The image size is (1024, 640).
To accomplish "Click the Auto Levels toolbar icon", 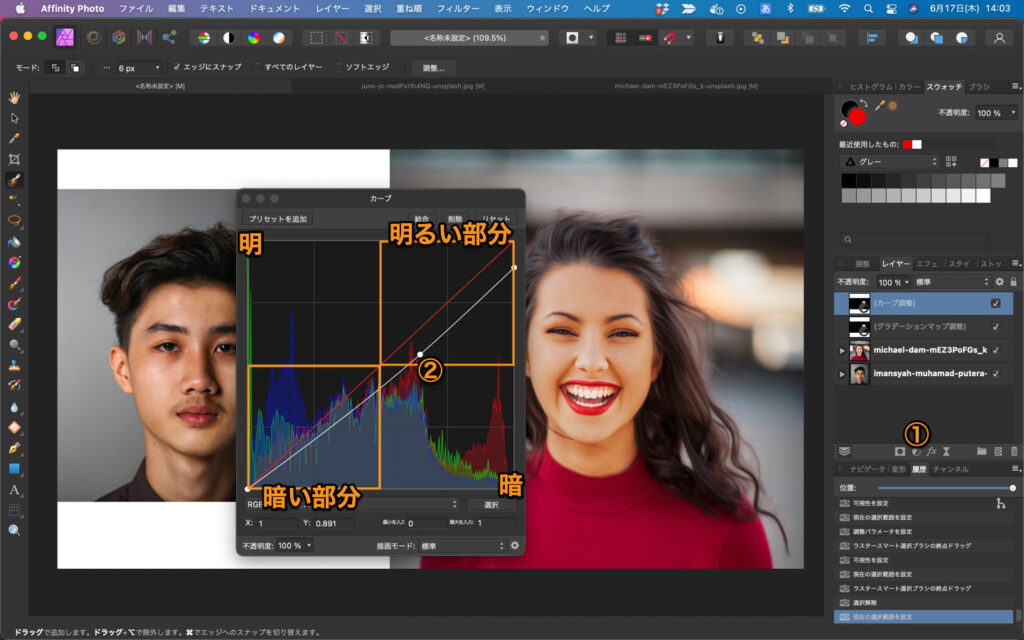I will pyautogui.click(x=203, y=37).
